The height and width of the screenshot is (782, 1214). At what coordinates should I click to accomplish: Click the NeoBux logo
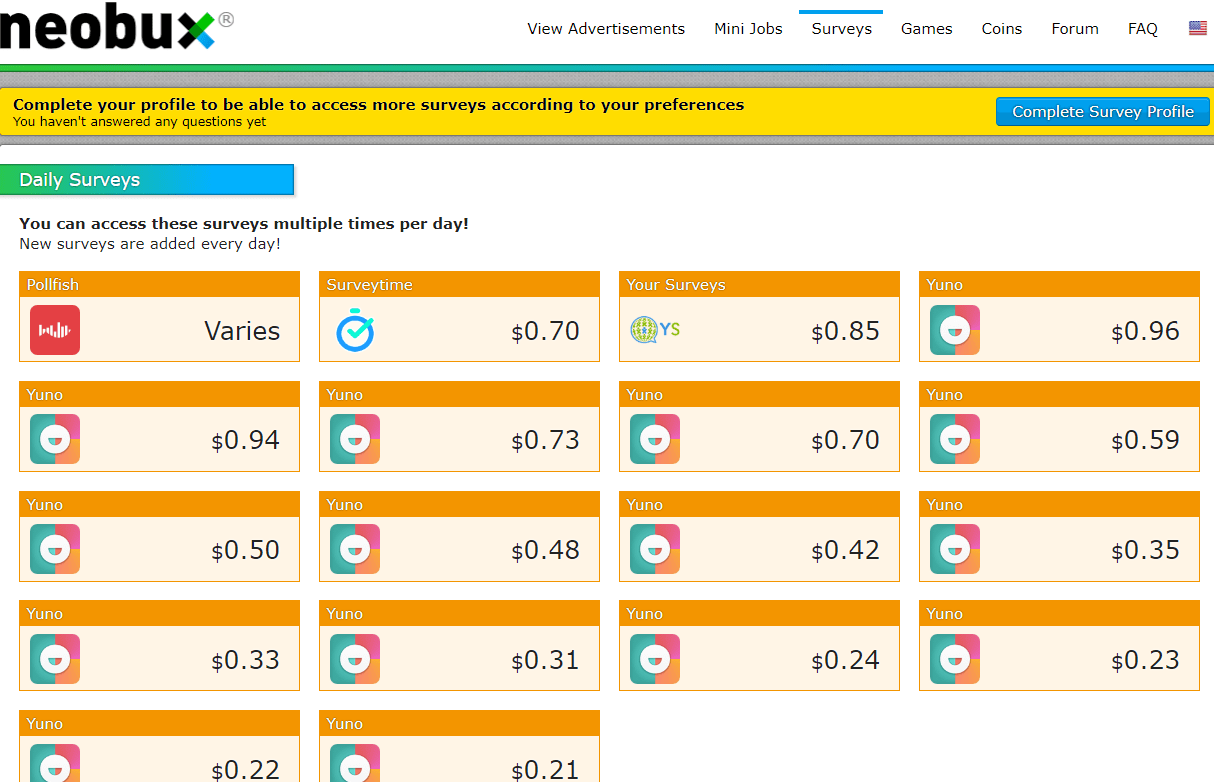coord(110,28)
